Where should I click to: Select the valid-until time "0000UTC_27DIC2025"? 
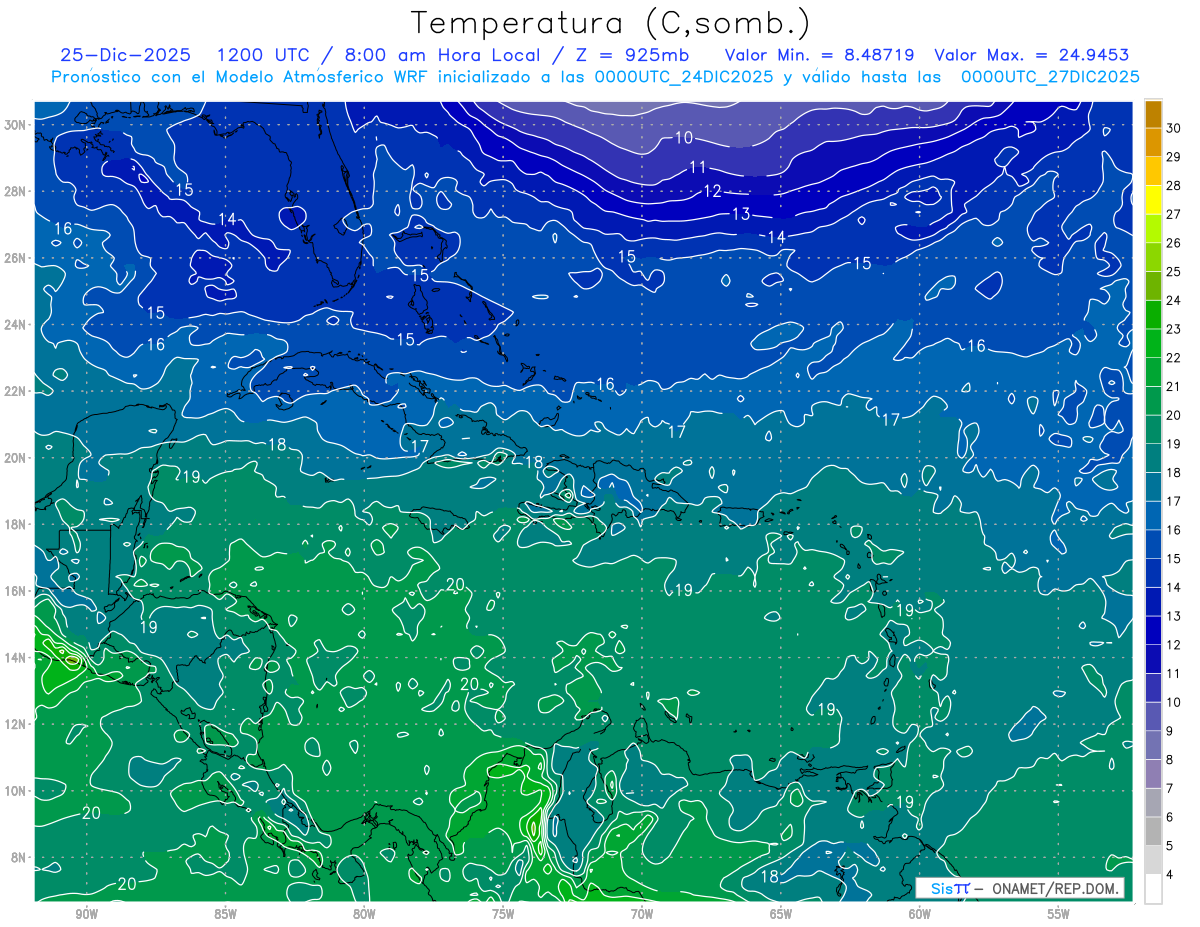coord(1050,77)
